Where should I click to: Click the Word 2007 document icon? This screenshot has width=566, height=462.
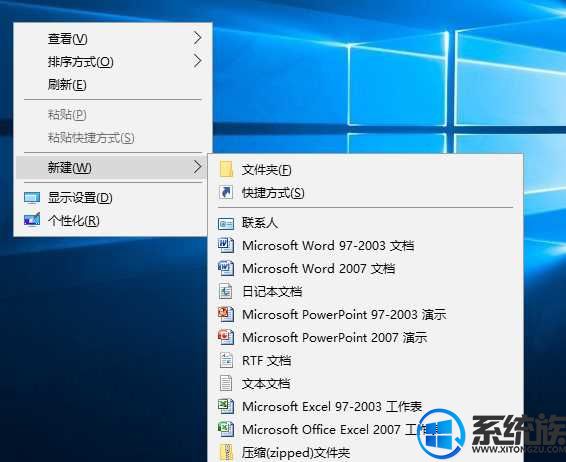pyautogui.click(x=226, y=269)
